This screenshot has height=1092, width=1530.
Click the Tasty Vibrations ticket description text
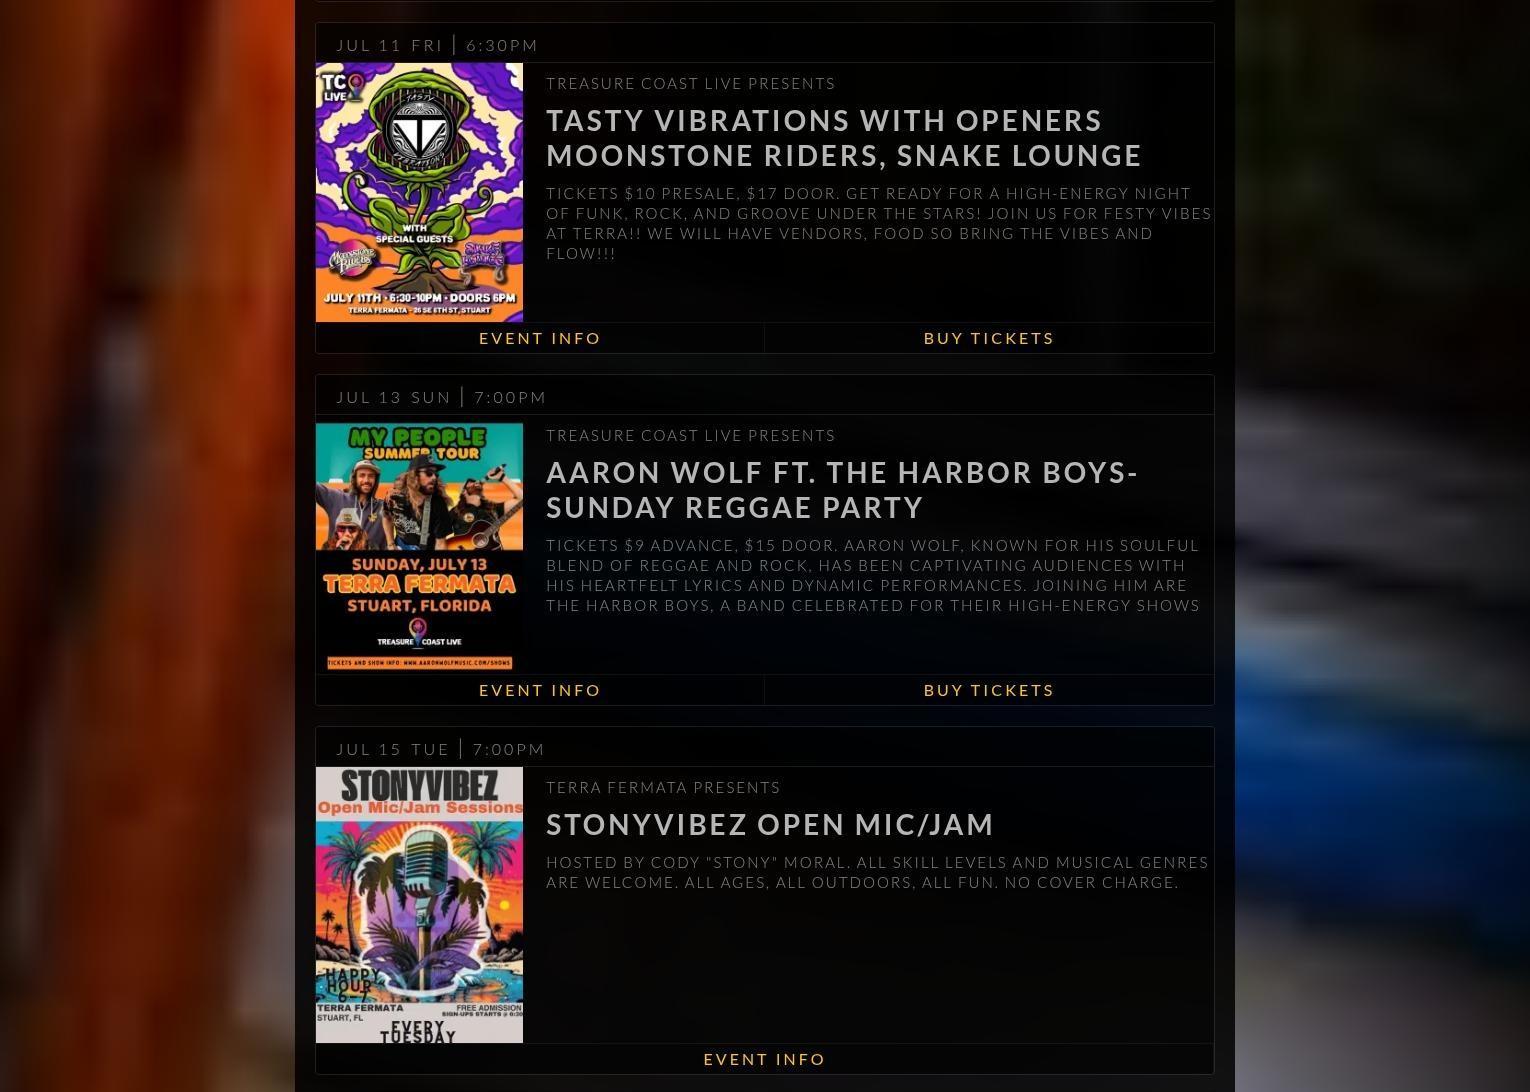pos(879,223)
